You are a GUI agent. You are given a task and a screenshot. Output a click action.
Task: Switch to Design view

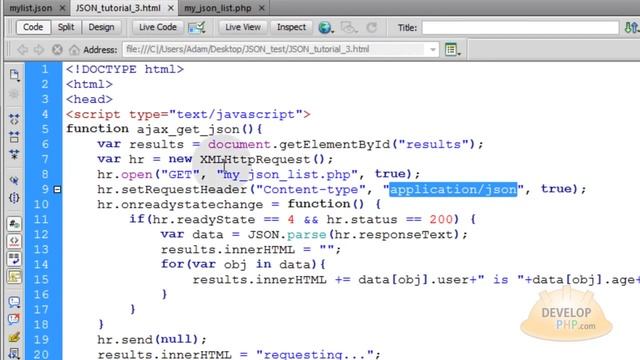point(101,27)
